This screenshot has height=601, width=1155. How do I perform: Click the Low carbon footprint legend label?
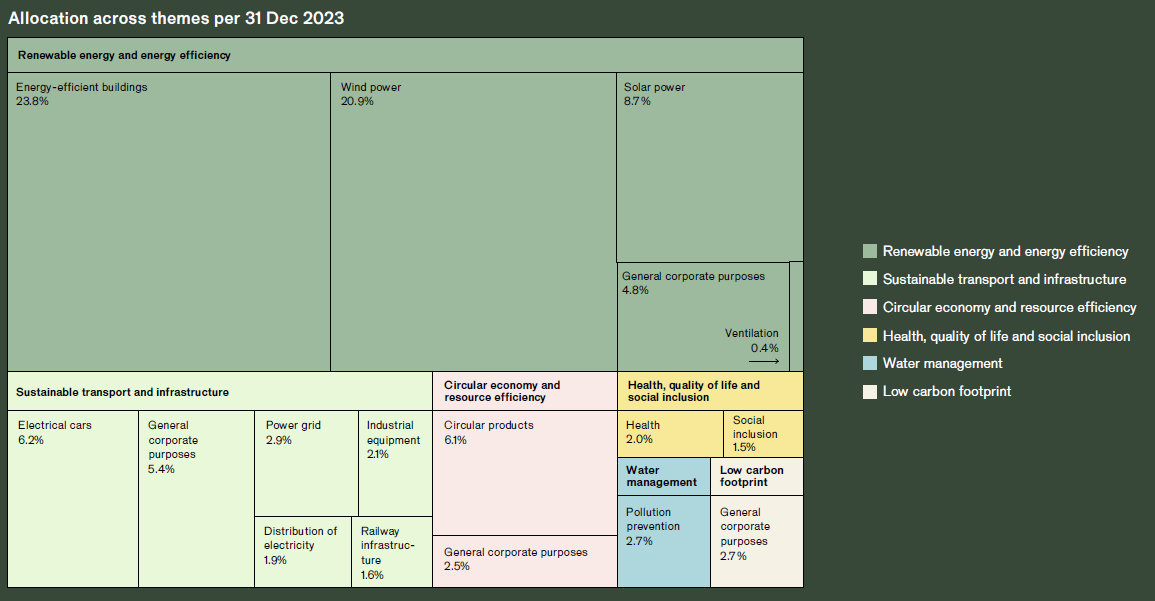click(946, 392)
